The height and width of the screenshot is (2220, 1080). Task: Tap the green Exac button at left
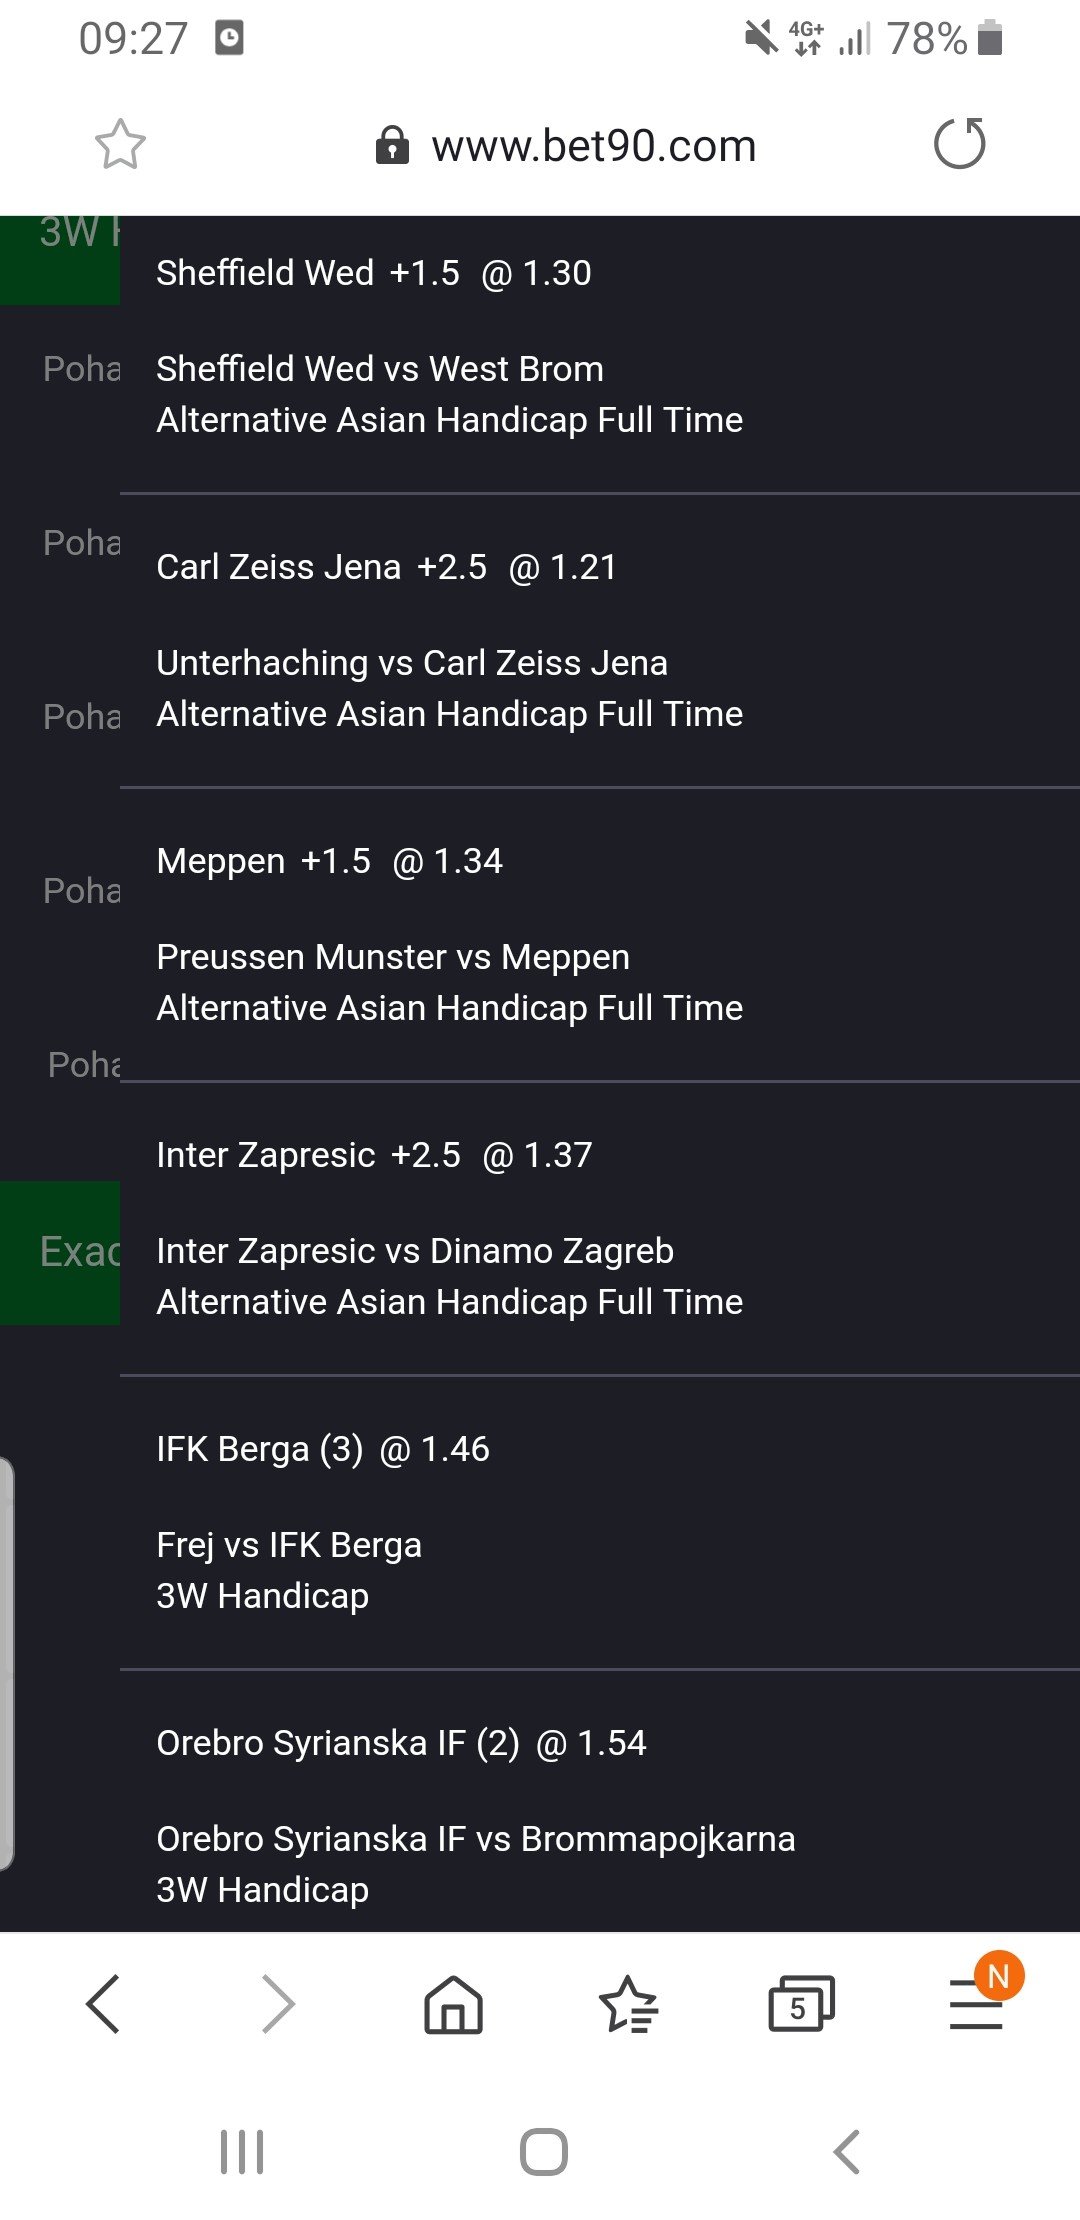pos(60,1252)
